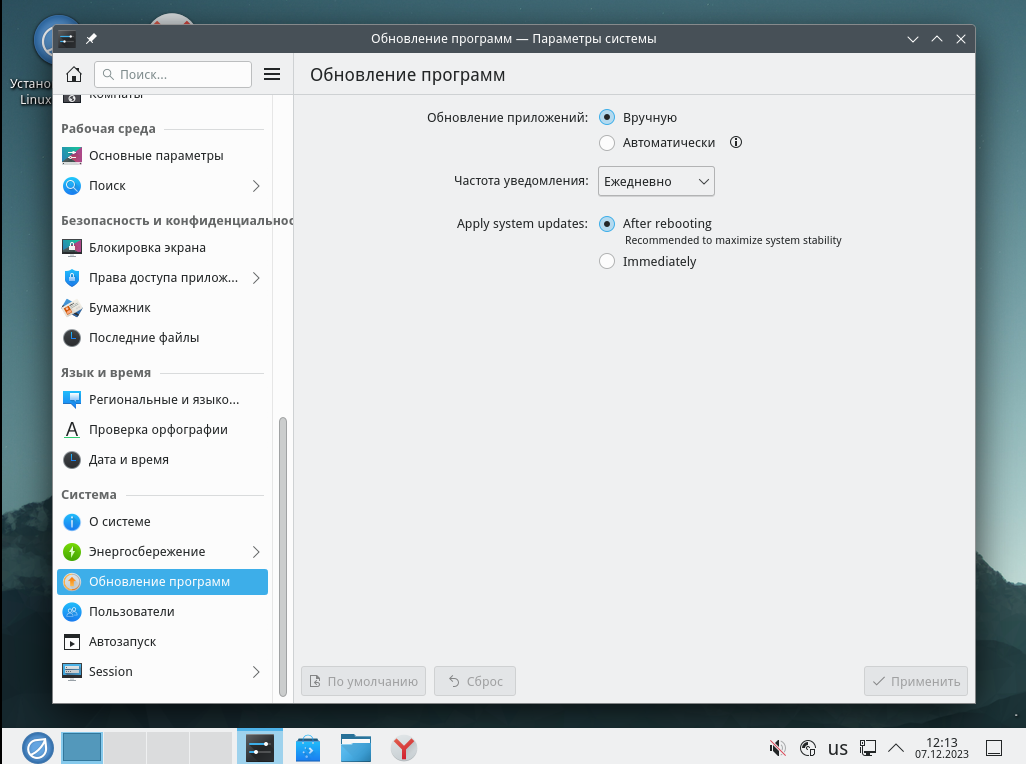Screen dimensions: 1026x764
Task: Launch Yandex browser from taskbar
Action: (404, 748)
